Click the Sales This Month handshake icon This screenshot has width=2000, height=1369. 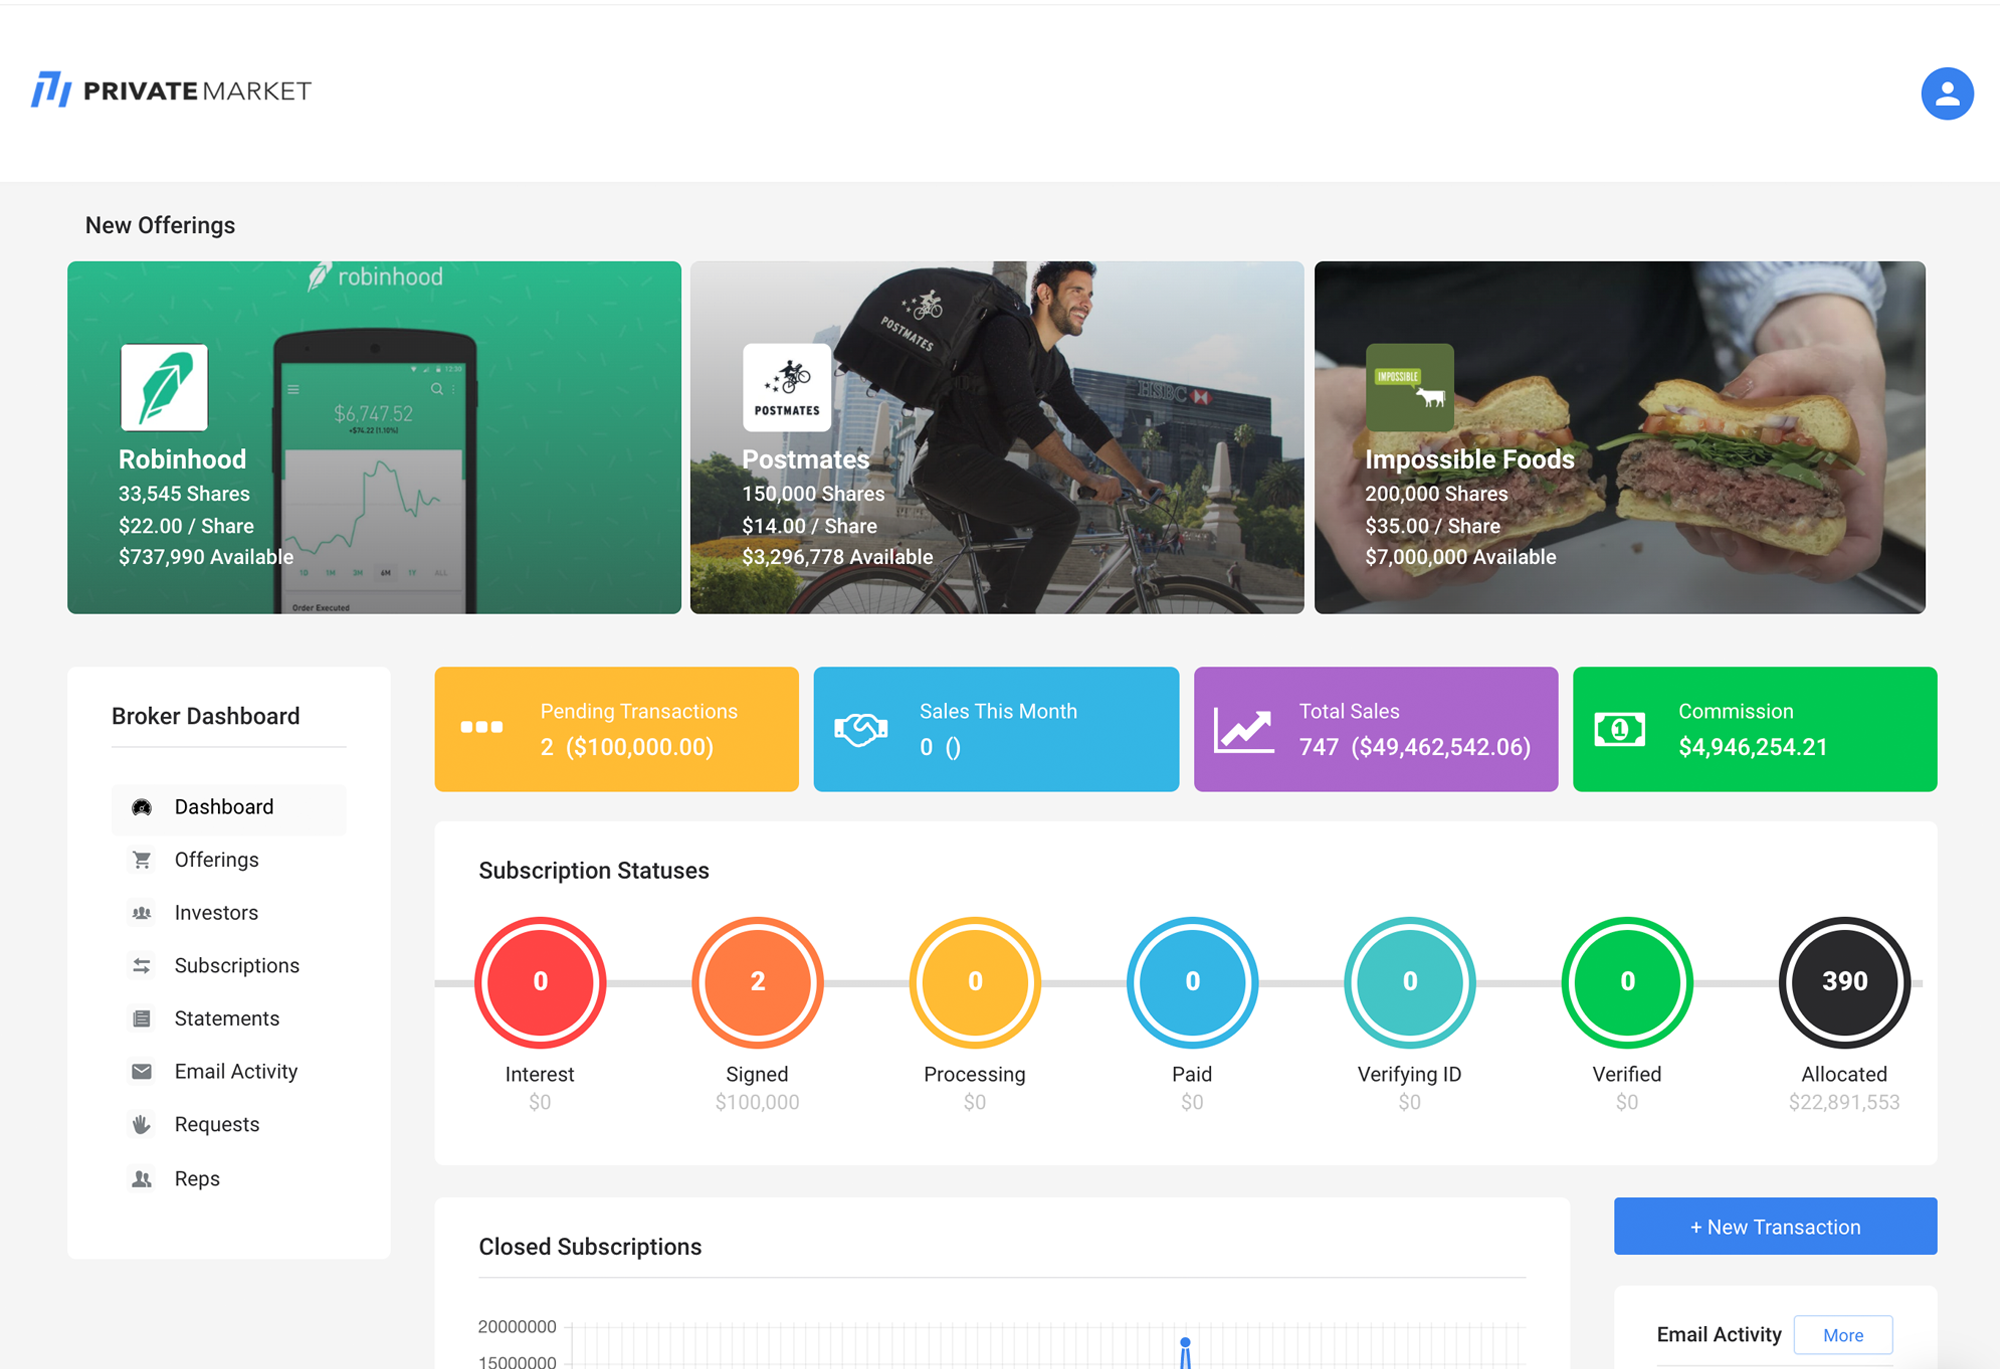(861, 729)
